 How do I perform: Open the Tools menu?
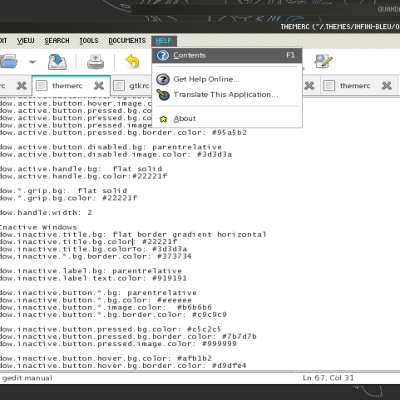click(89, 41)
